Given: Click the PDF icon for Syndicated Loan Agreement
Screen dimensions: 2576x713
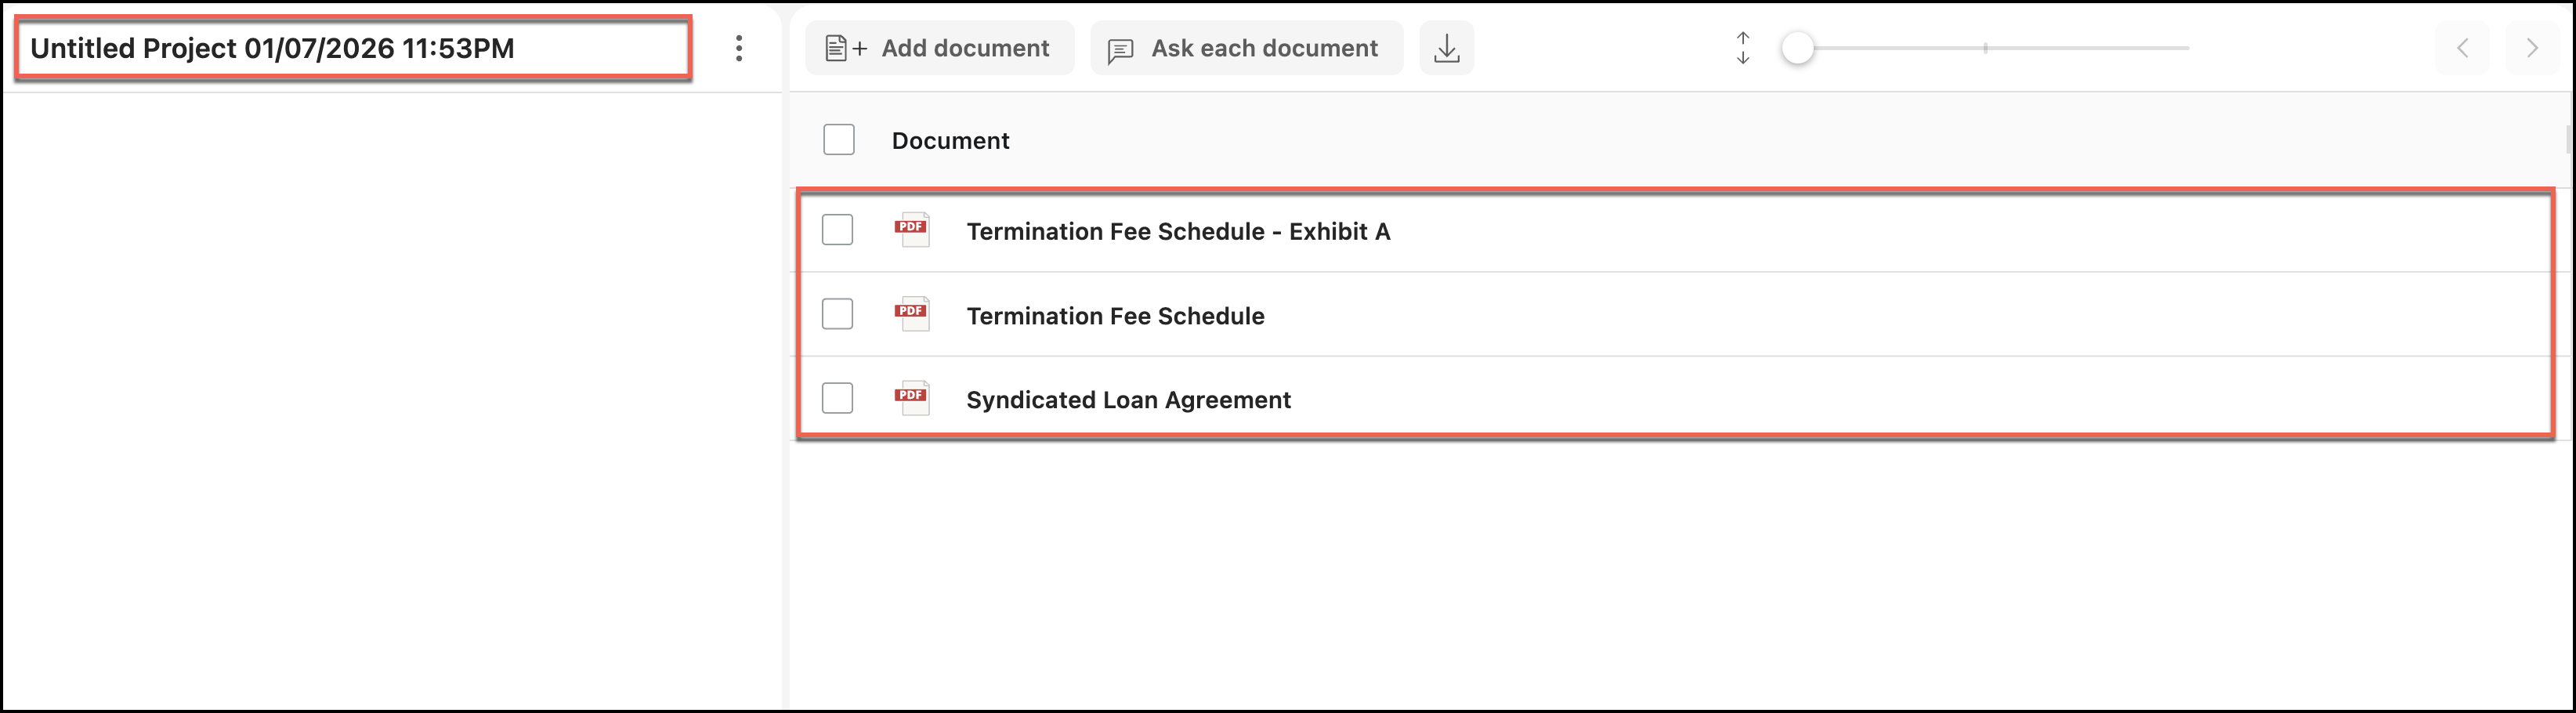Looking at the screenshot, I should 911,398.
